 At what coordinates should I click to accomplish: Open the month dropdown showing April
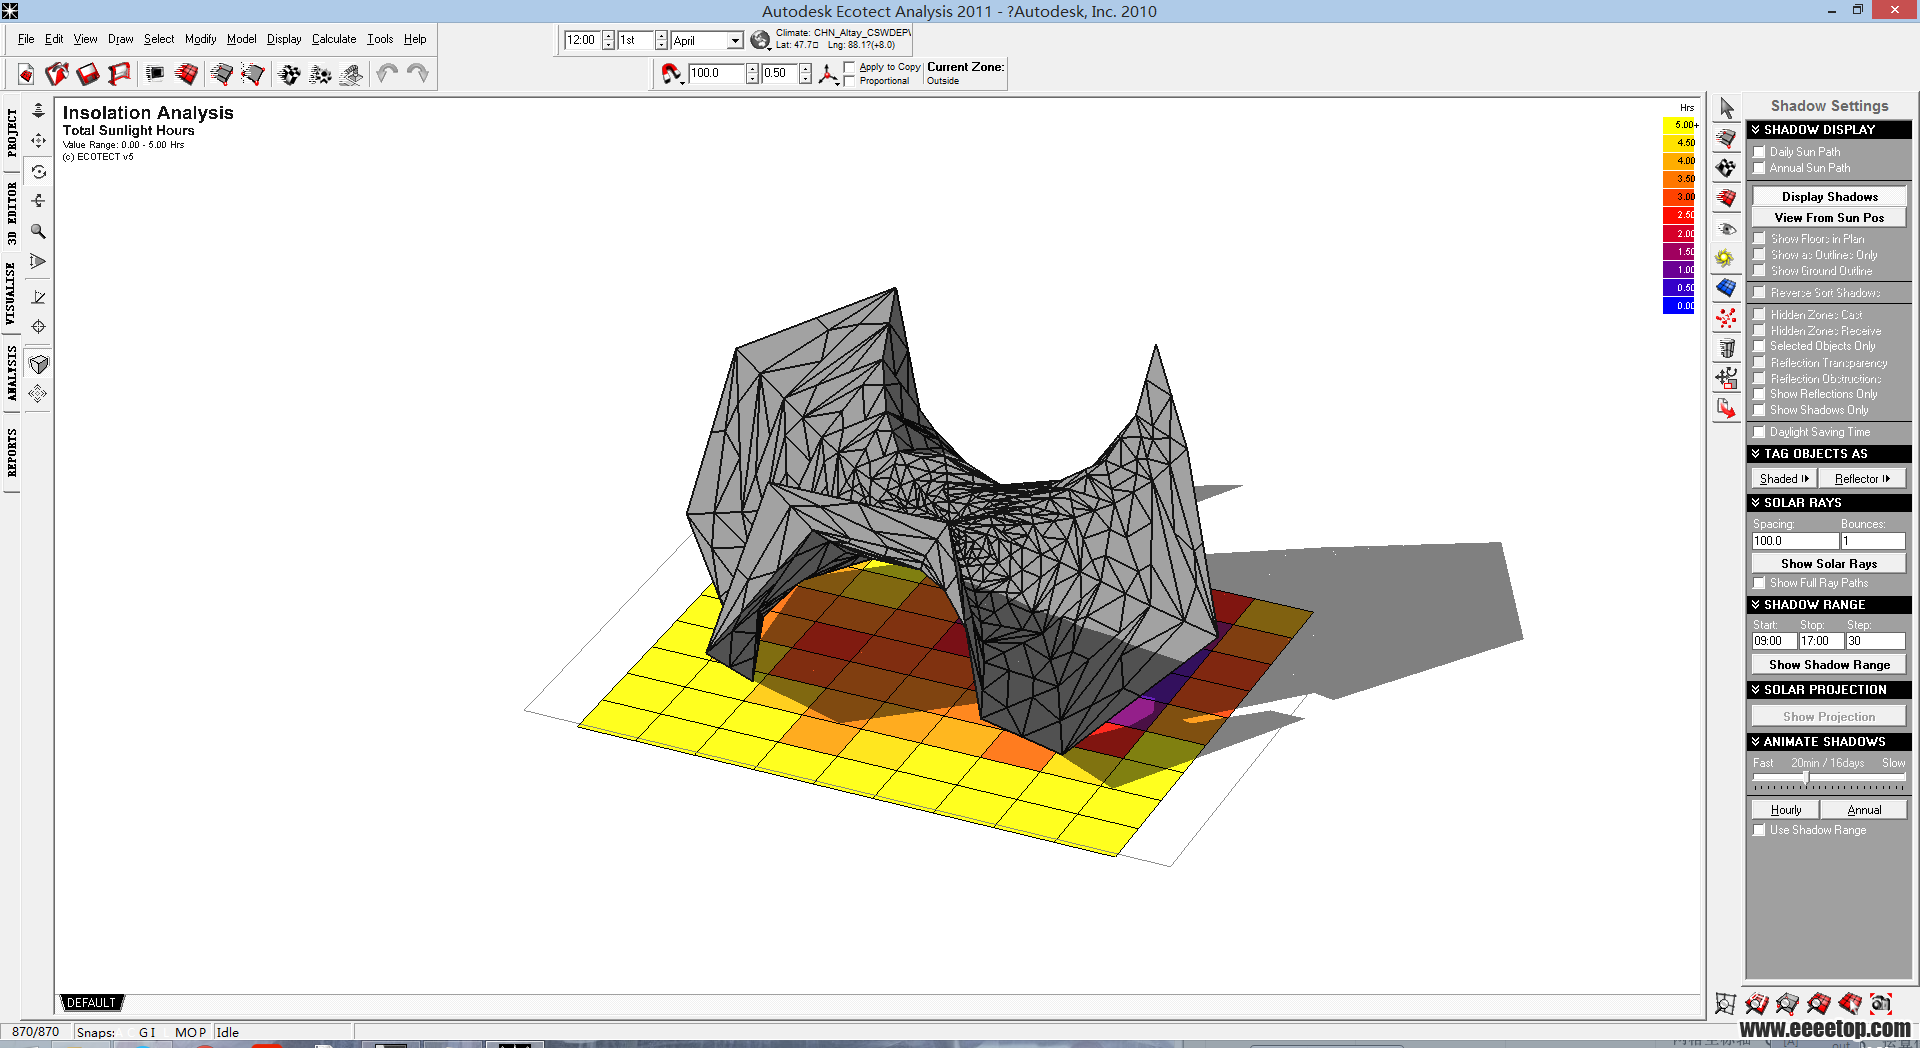[x=735, y=41]
